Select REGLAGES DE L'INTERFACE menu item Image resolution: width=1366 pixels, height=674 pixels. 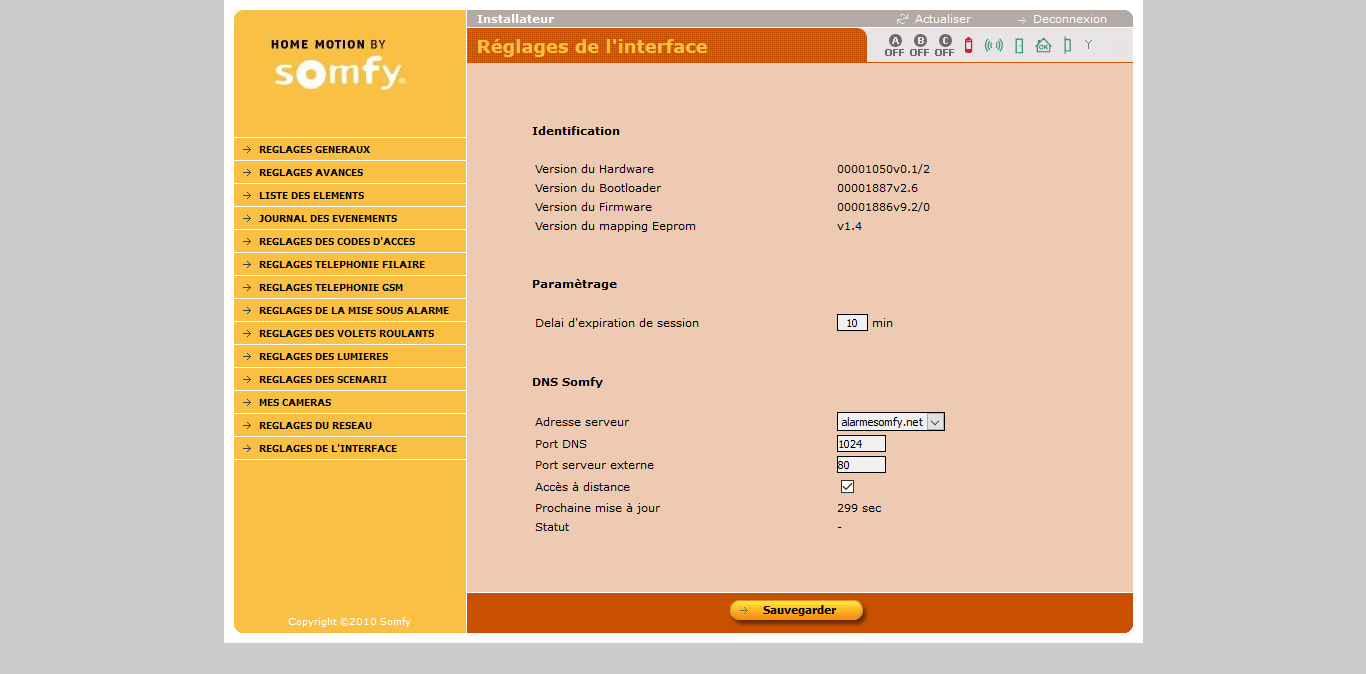[350, 448]
